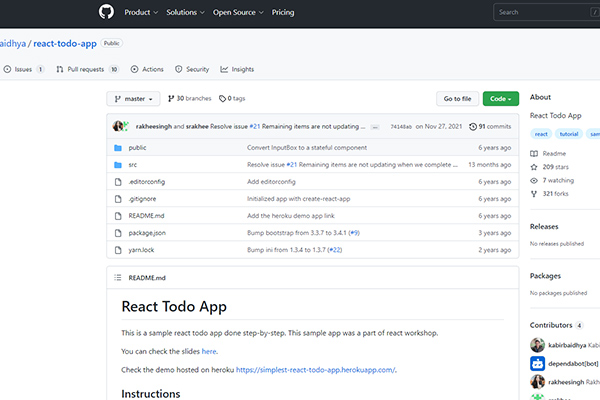
Task: Open the .editorconfig file
Action: (x=147, y=182)
